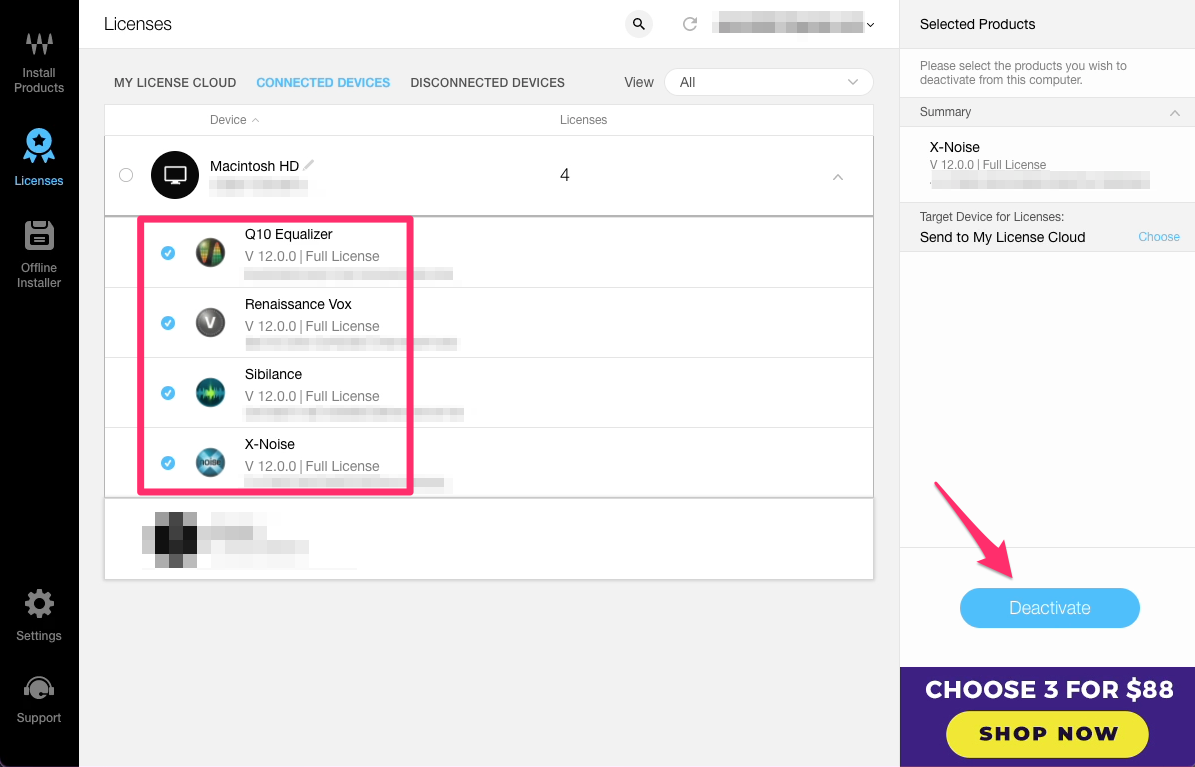Click the license count 4 for Macintosh HD
Screen dimensions: 1195x767
pos(565,175)
